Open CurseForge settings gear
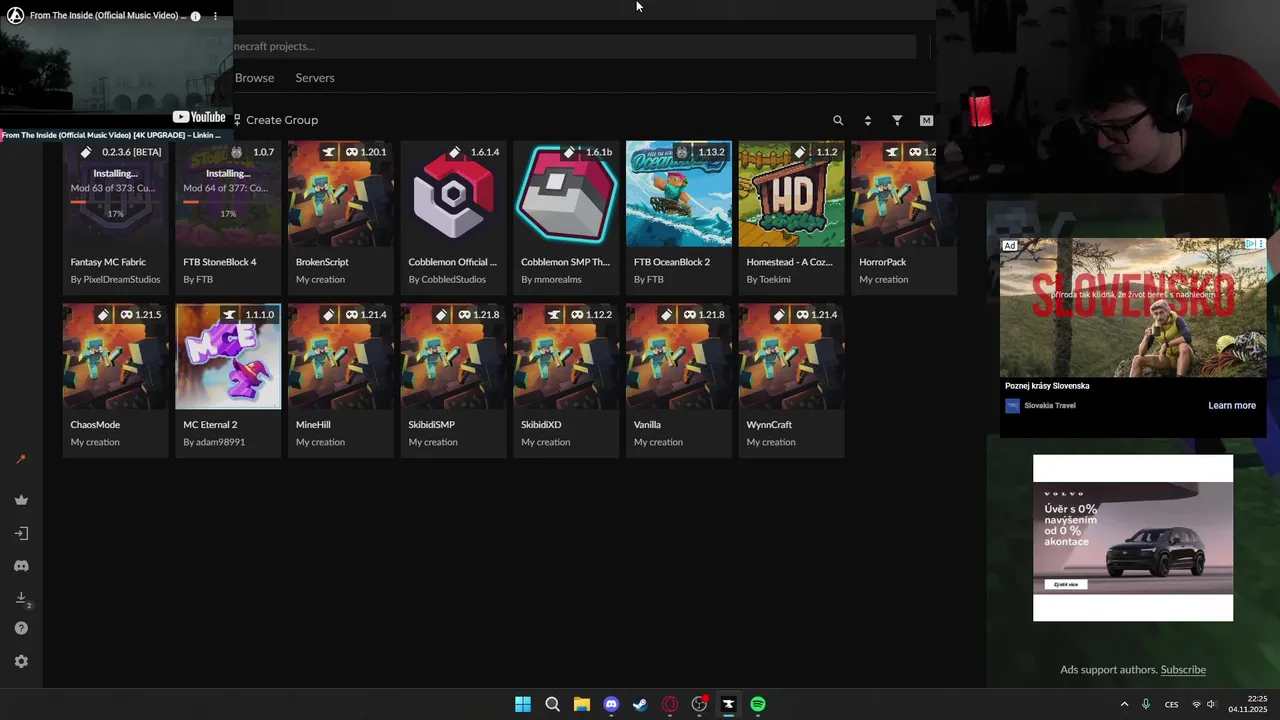Viewport: 1280px width, 720px height. pyautogui.click(x=21, y=661)
